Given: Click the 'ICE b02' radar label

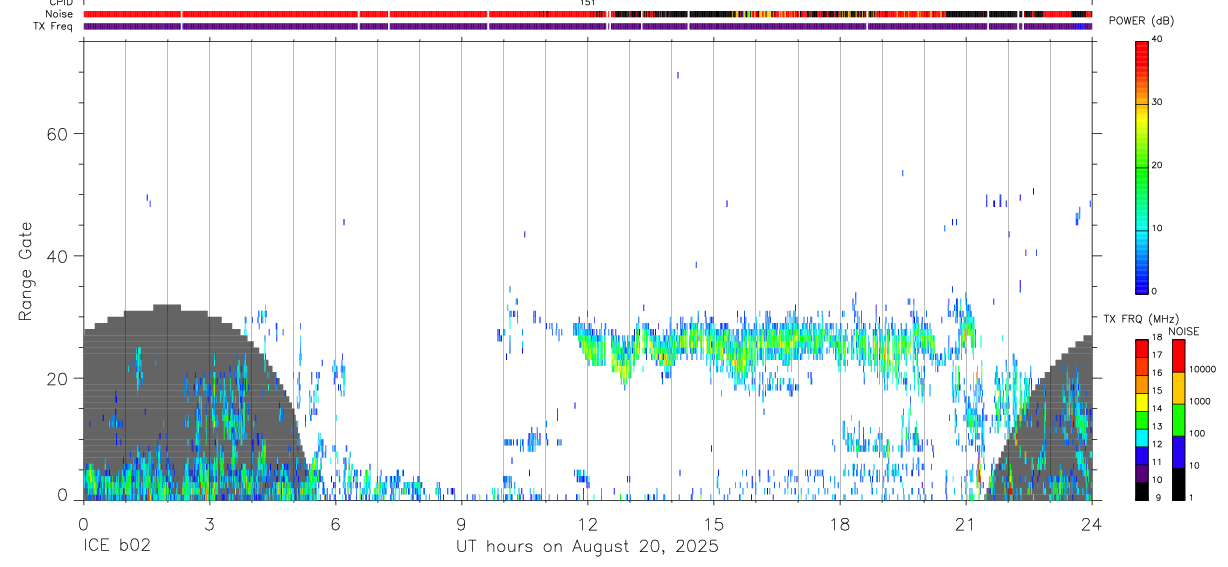Looking at the screenshot, I should 116,546.
